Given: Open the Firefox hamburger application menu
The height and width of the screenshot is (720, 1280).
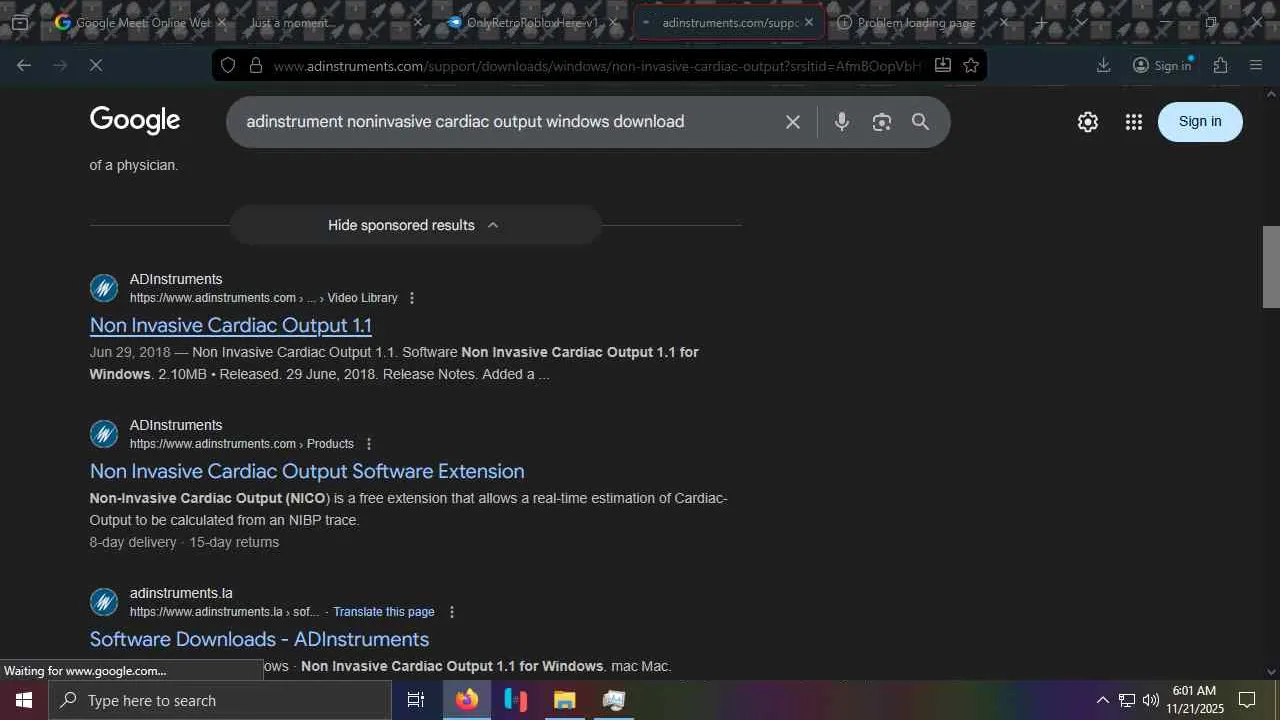Looking at the screenshot, I should click(1256, 65).
